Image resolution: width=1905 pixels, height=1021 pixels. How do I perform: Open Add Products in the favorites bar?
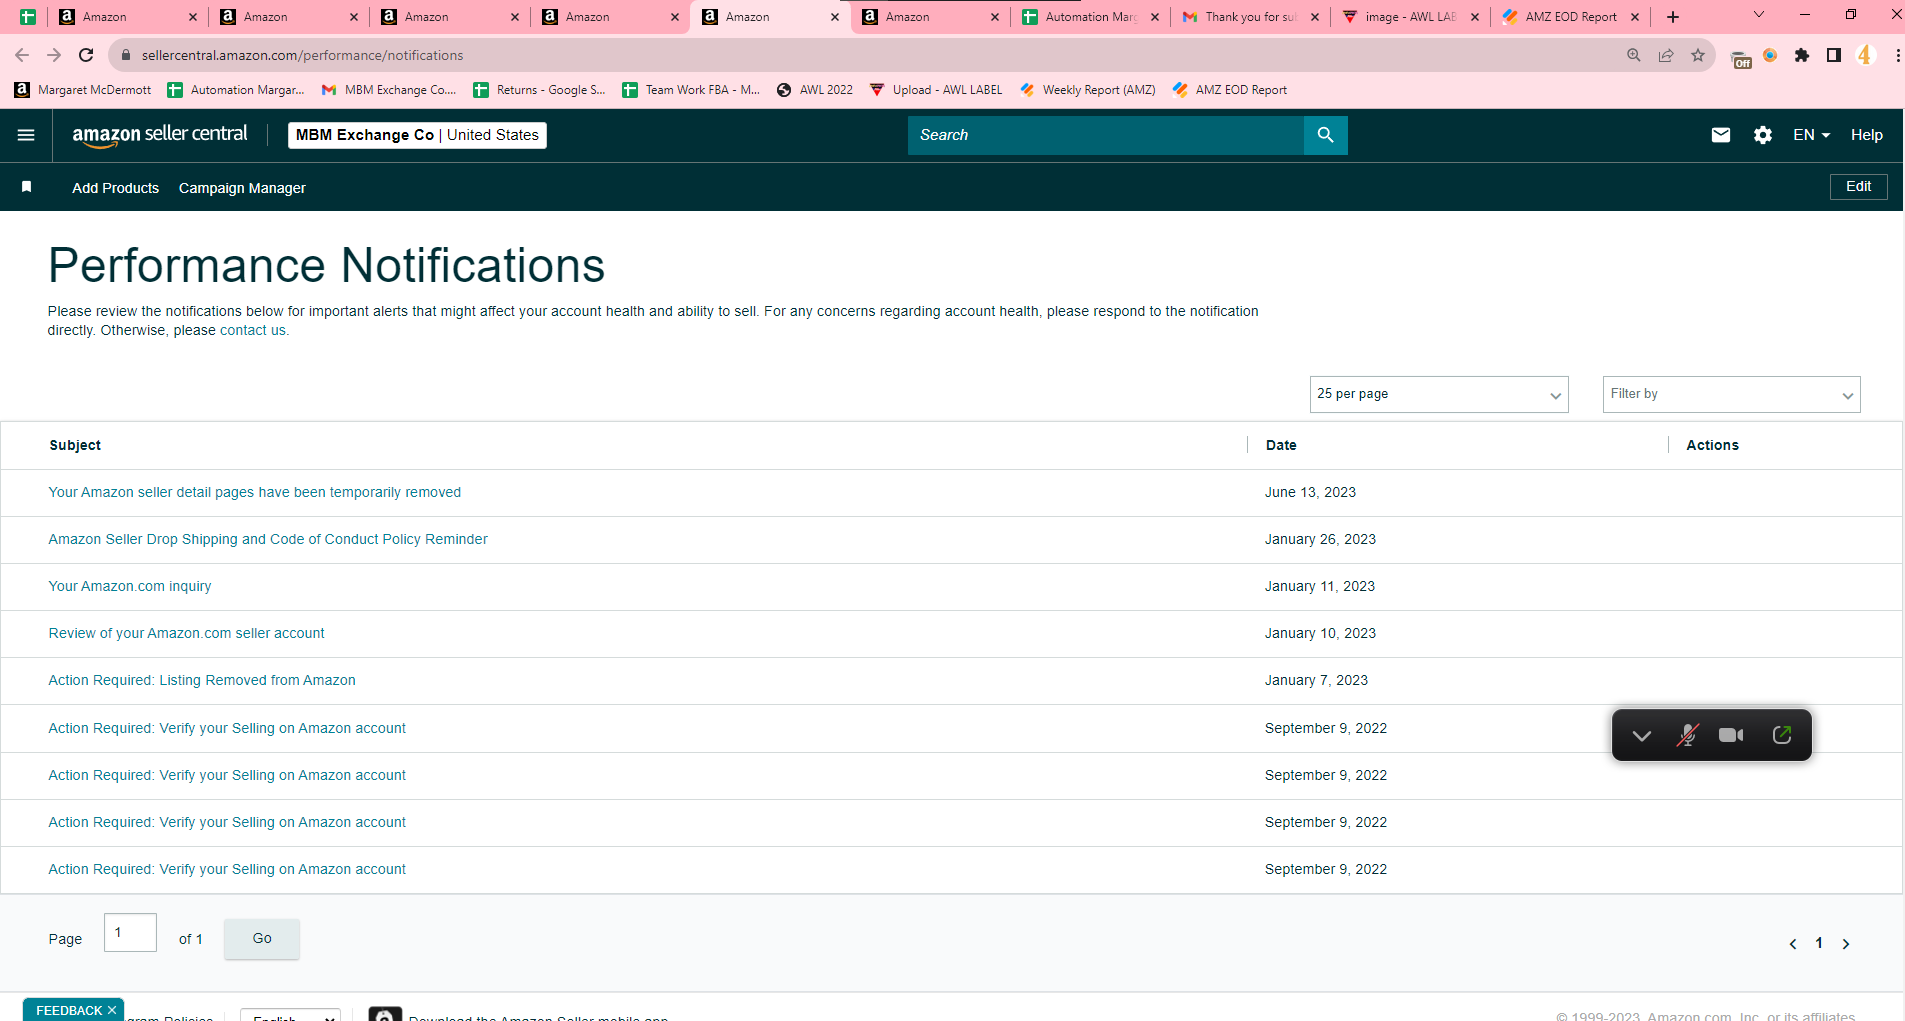point(115,188)
